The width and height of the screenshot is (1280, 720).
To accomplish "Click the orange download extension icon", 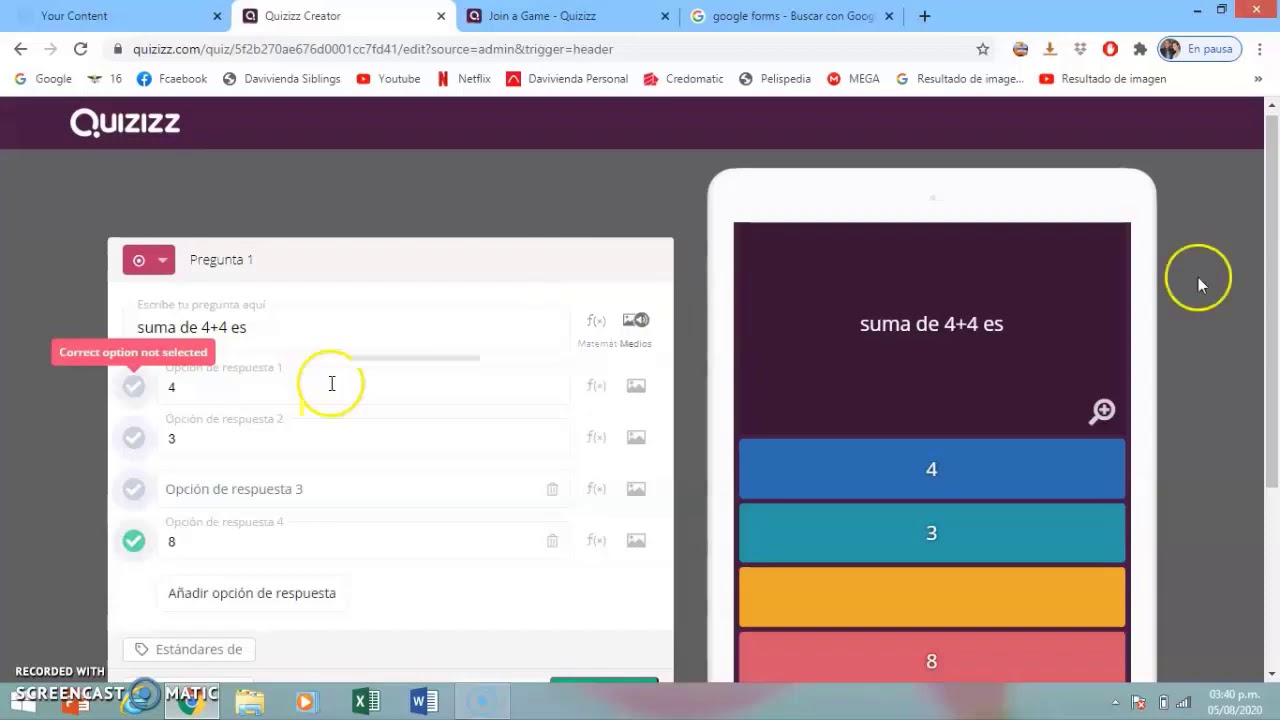I will (1050, 49).
